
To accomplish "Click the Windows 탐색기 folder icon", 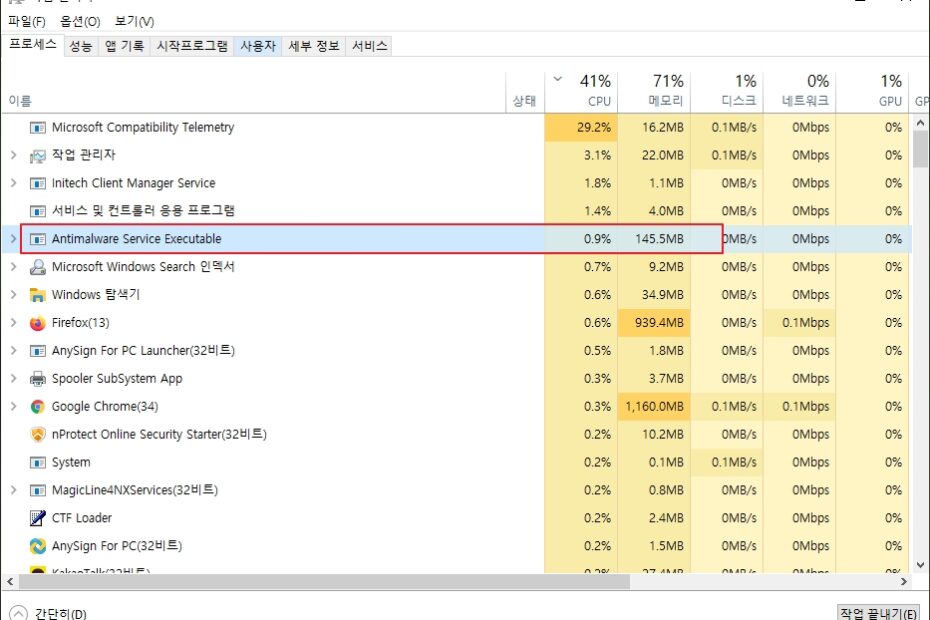I will coord(37,295).
